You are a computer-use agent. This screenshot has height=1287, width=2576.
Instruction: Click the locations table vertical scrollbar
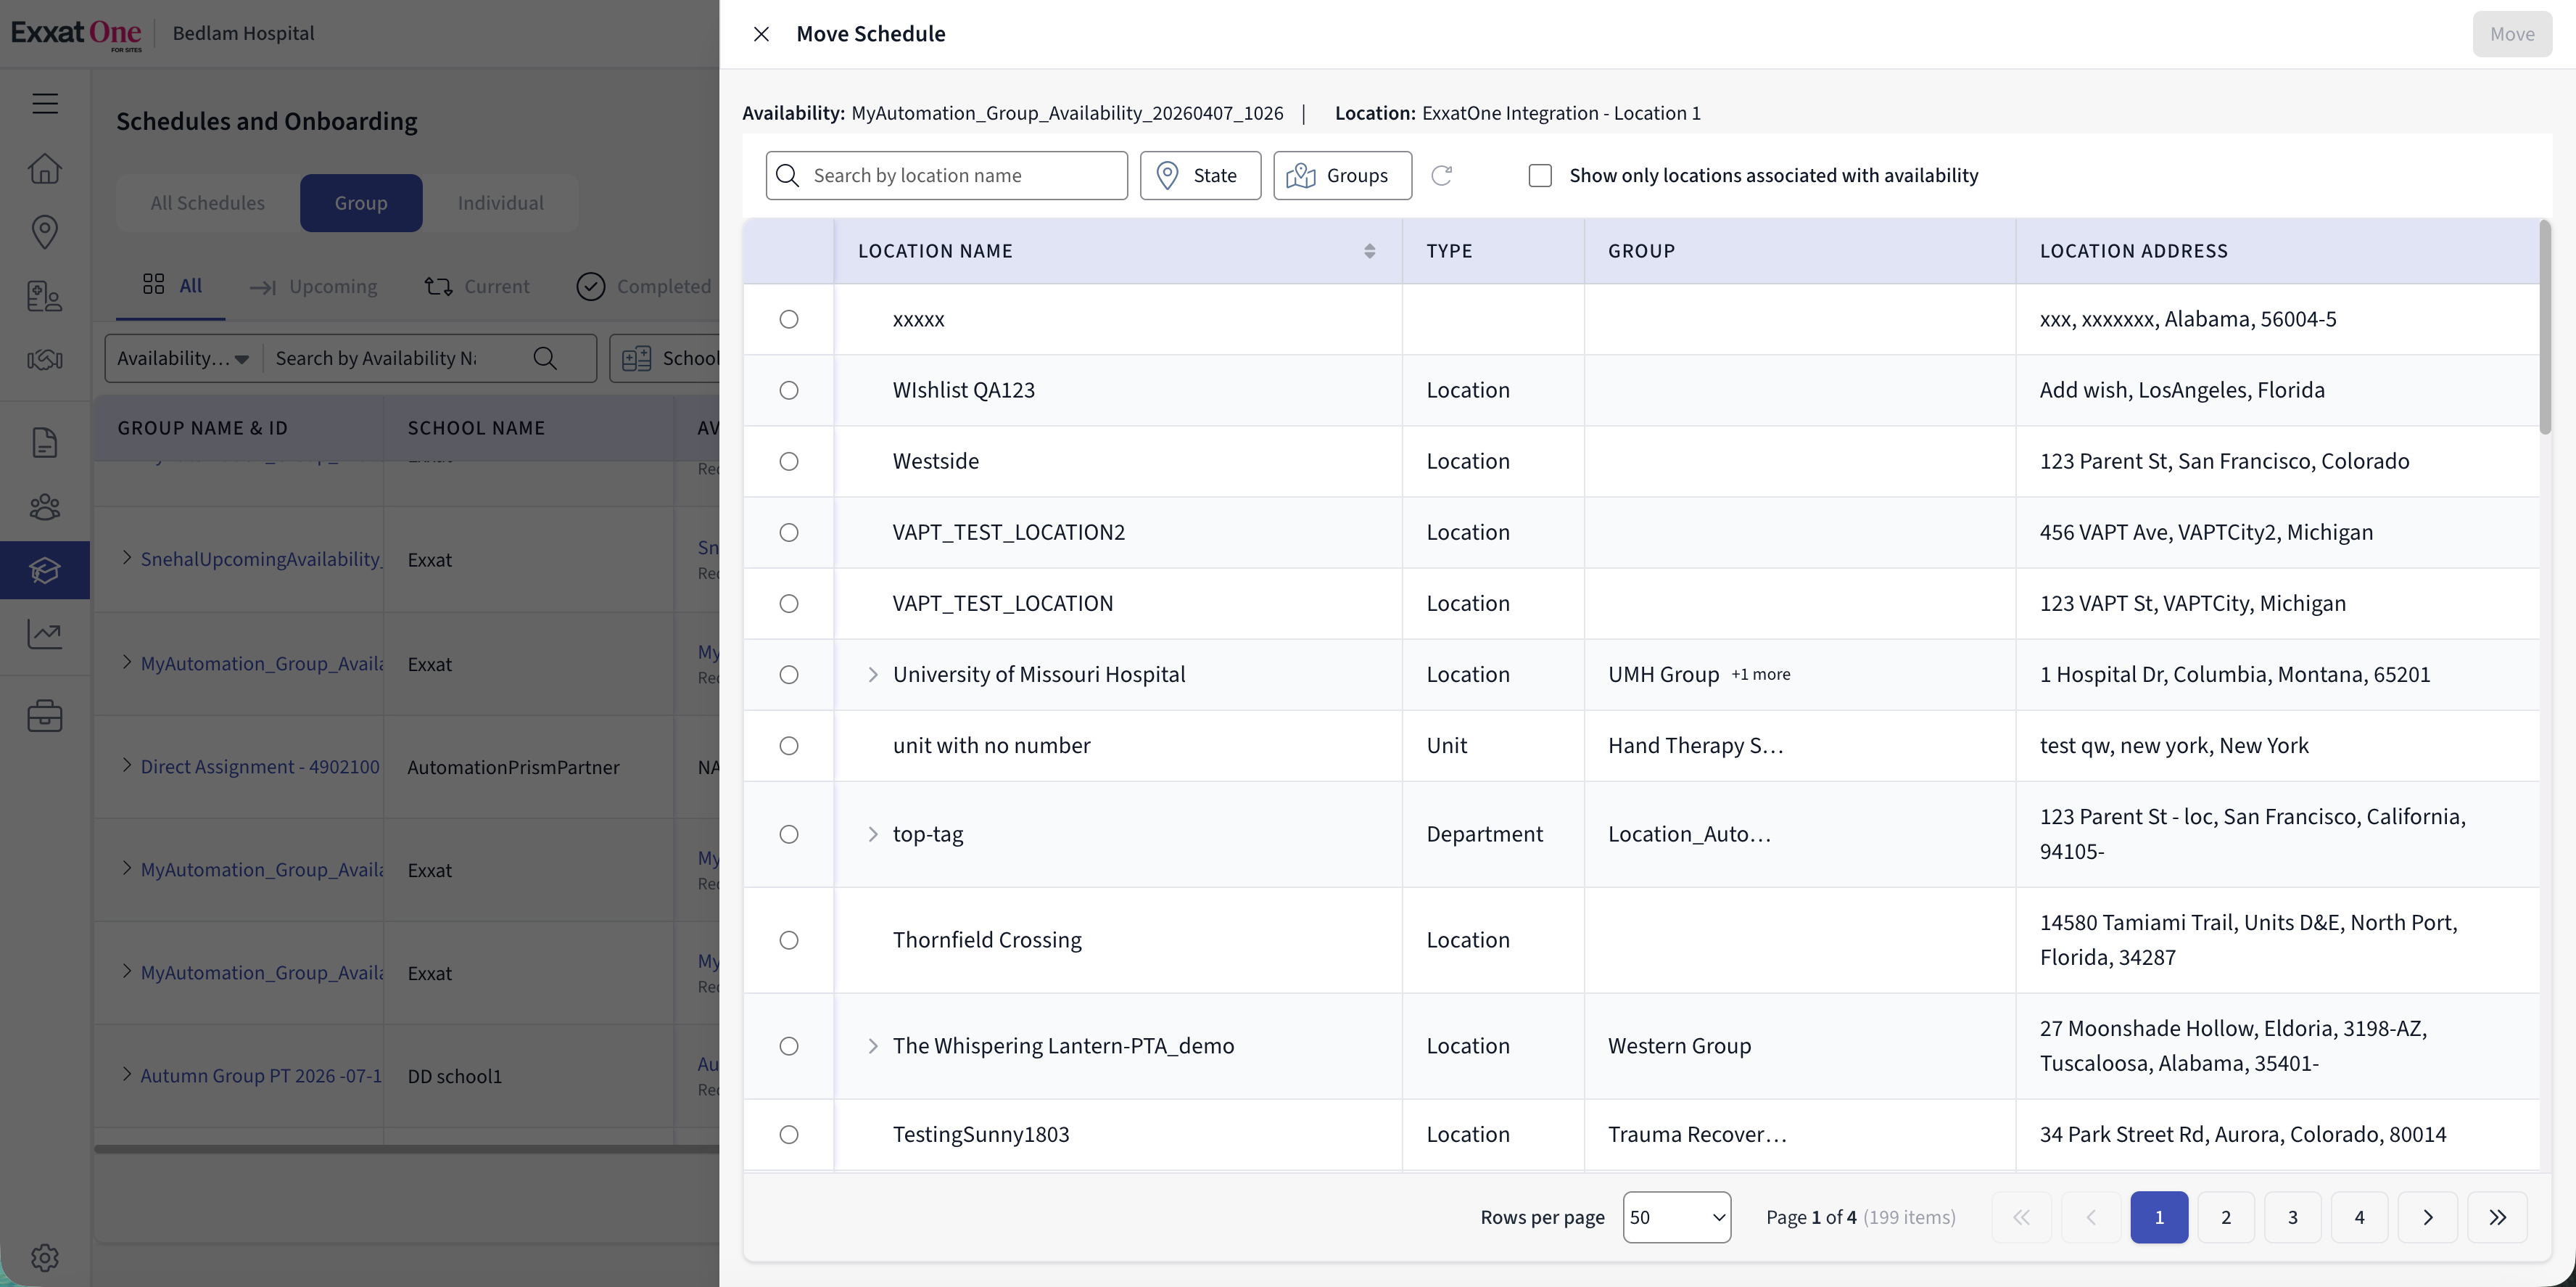pyautogui.click(x=2544, y=328)
